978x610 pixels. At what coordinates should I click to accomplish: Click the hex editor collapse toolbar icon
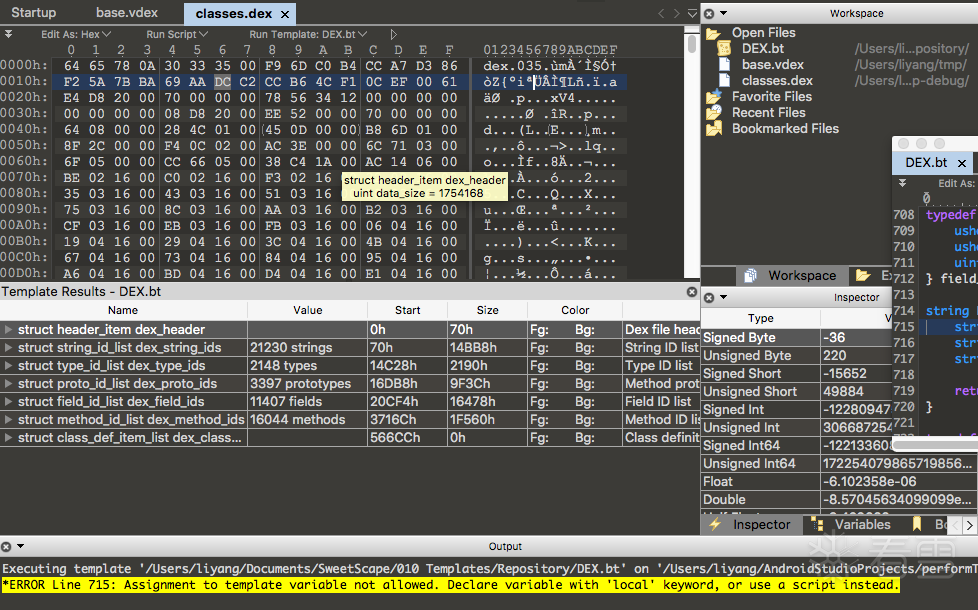[x=8, y=34]
